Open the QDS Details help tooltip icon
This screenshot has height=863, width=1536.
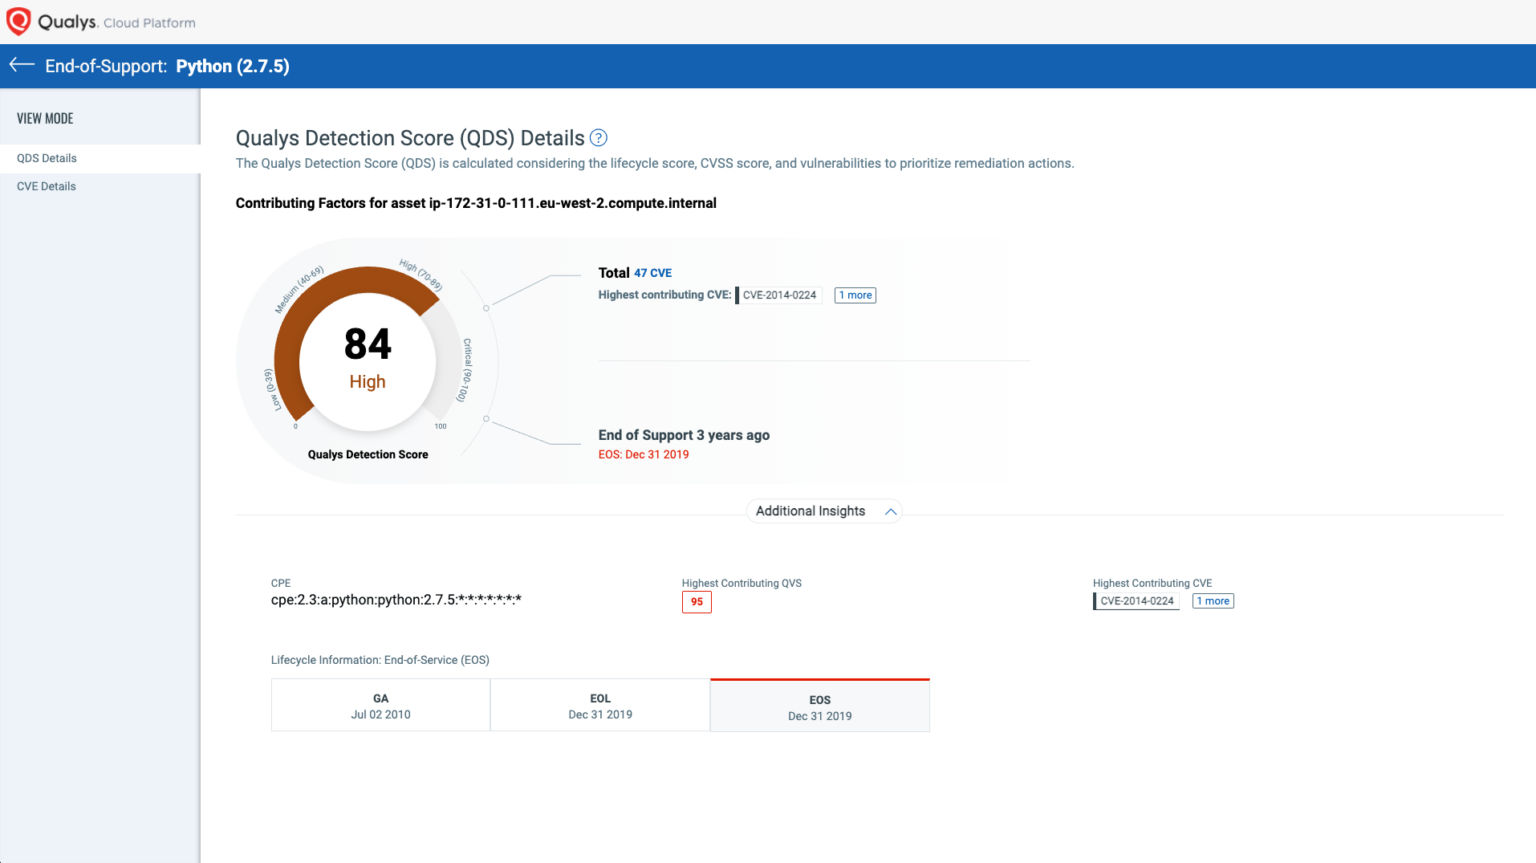click(598, 137)
